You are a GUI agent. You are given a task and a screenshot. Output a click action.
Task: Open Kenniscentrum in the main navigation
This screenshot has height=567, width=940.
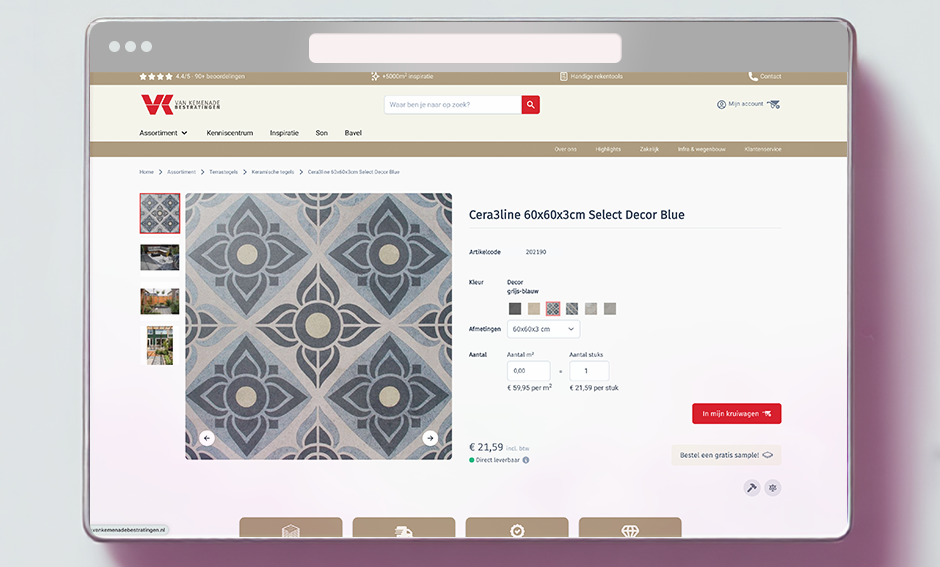pos(229,133)
